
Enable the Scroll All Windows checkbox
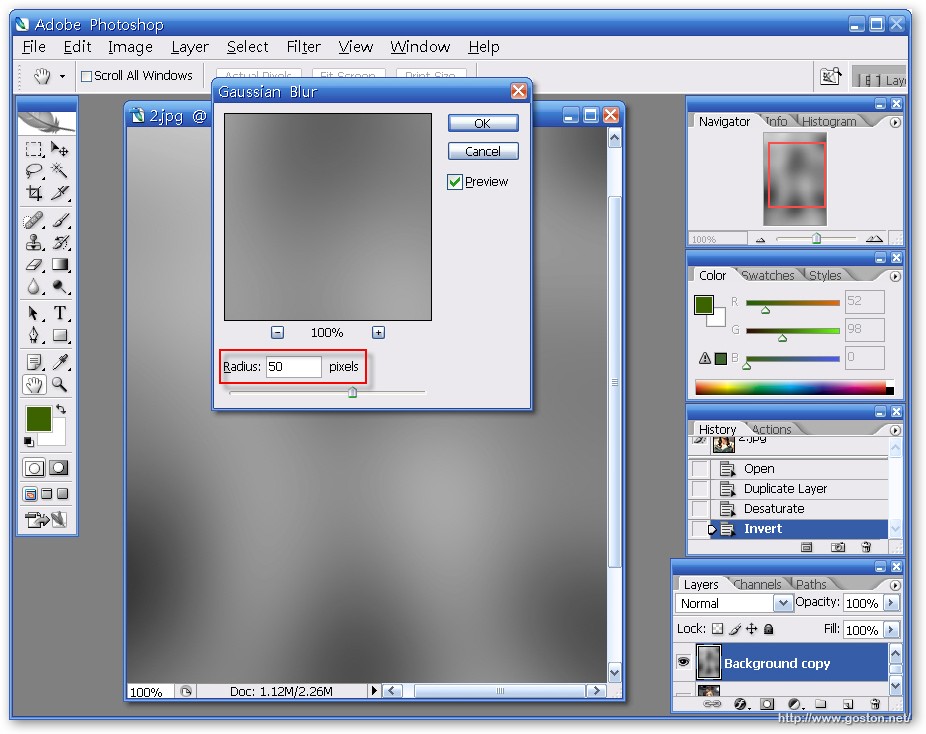pyautogui.click(x=86, y=76)
